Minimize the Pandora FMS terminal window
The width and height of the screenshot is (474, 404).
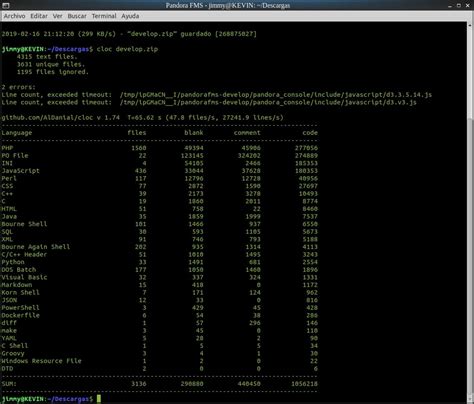[450, 5]
